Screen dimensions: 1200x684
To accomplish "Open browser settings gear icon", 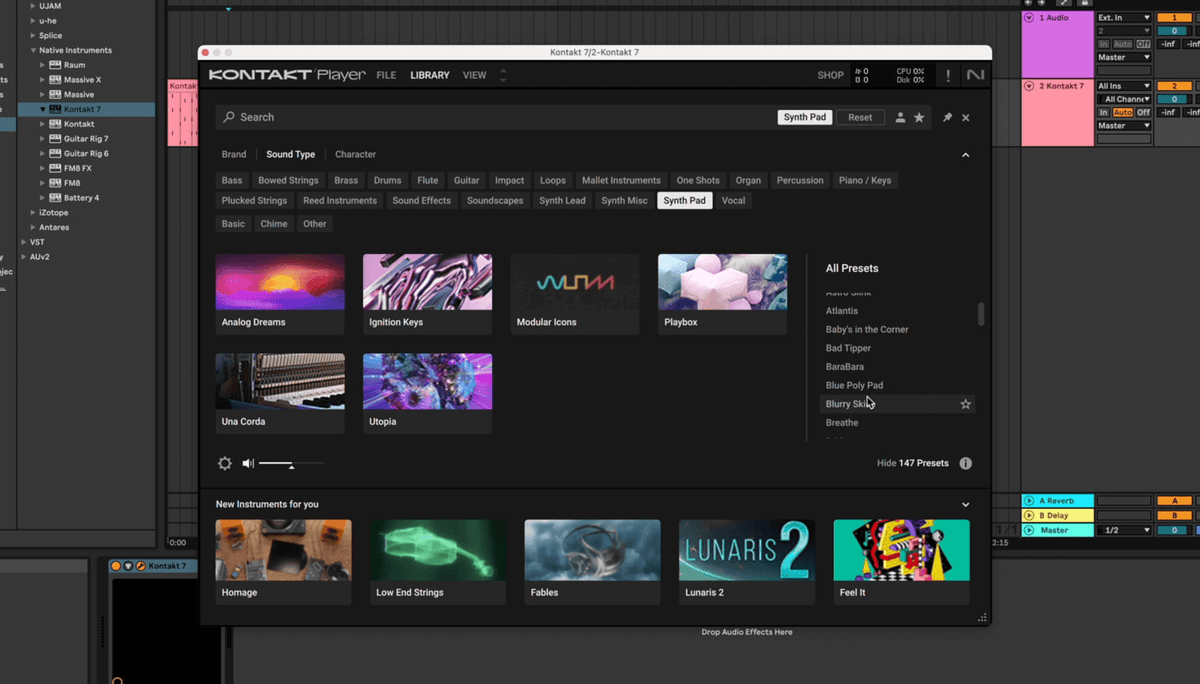I will [225, 463].
